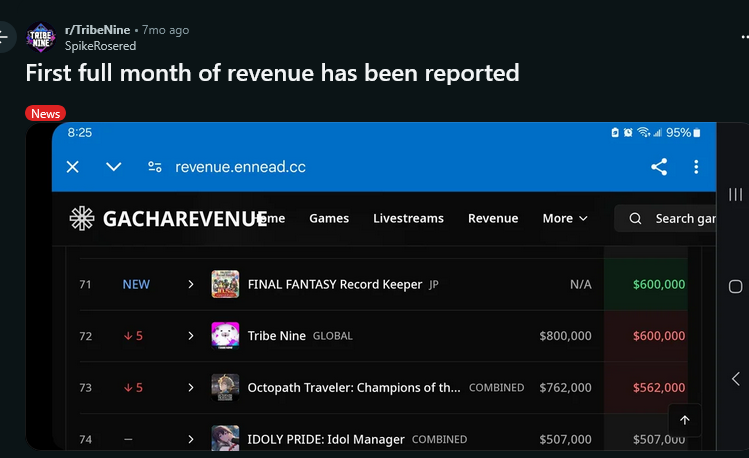Screen dimensions: 749x458
Task: Select the Tribe Nine game name
Action: 277,336
